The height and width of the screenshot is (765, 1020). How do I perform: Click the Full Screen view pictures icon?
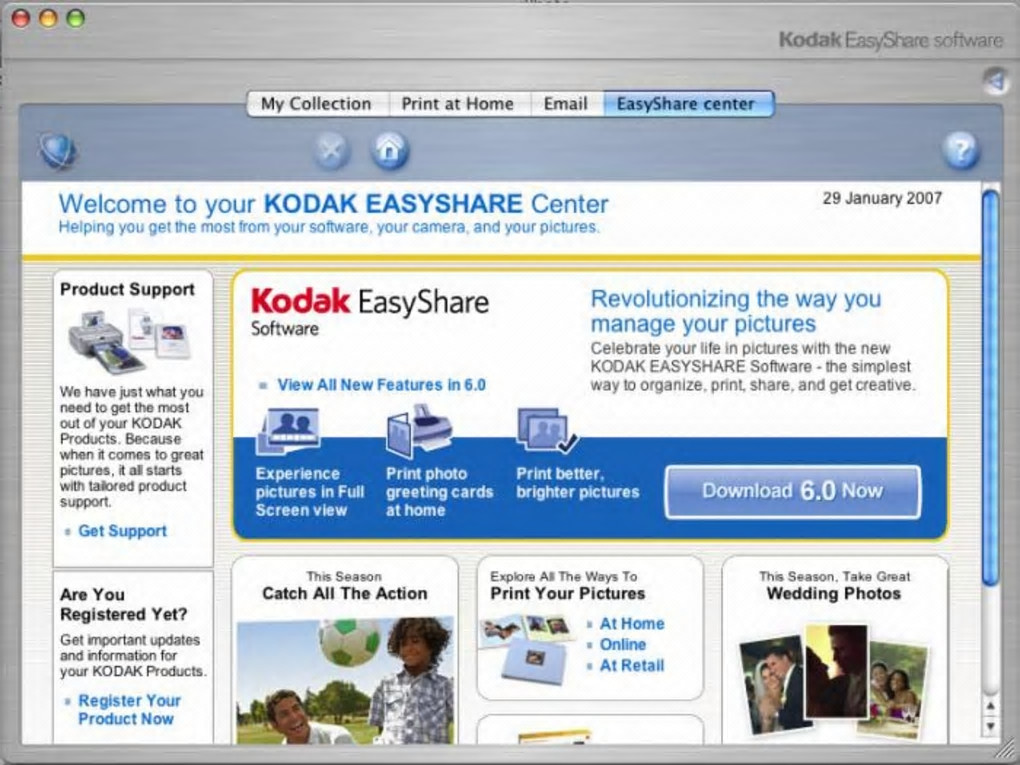[288, 430]
